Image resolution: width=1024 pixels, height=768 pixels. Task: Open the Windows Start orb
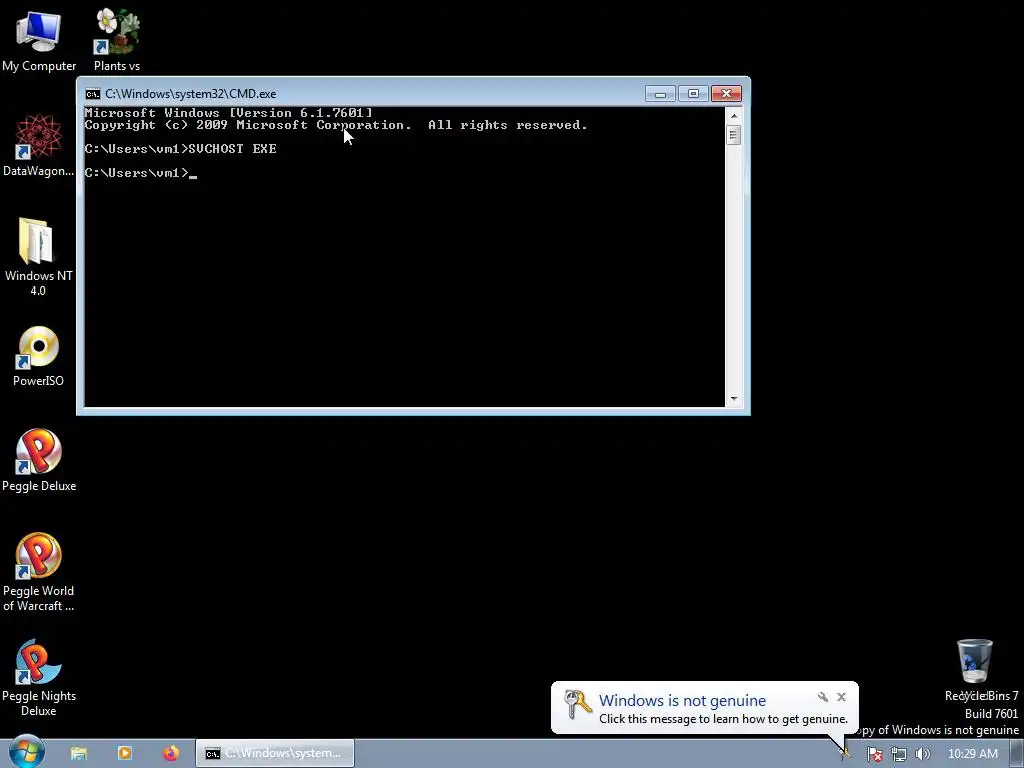pyautogui.click(x=27, y=752)
